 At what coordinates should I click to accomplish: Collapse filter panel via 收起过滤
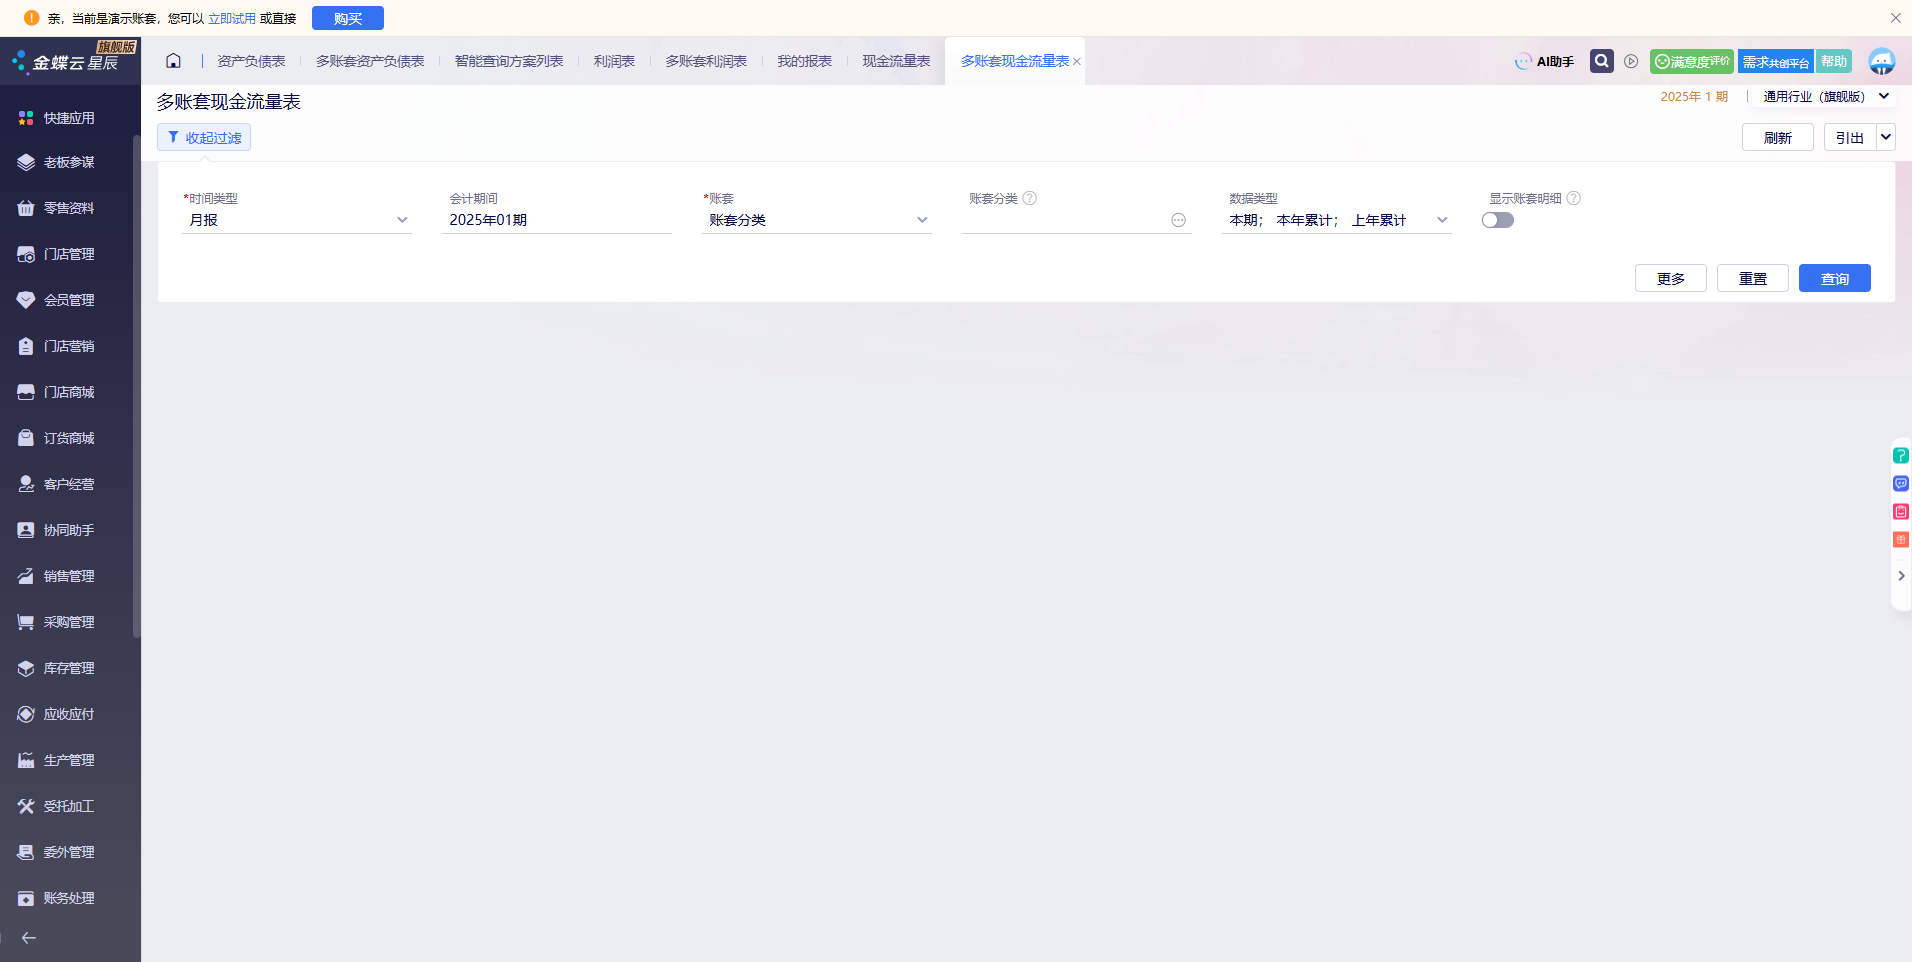tap(204, 138)
